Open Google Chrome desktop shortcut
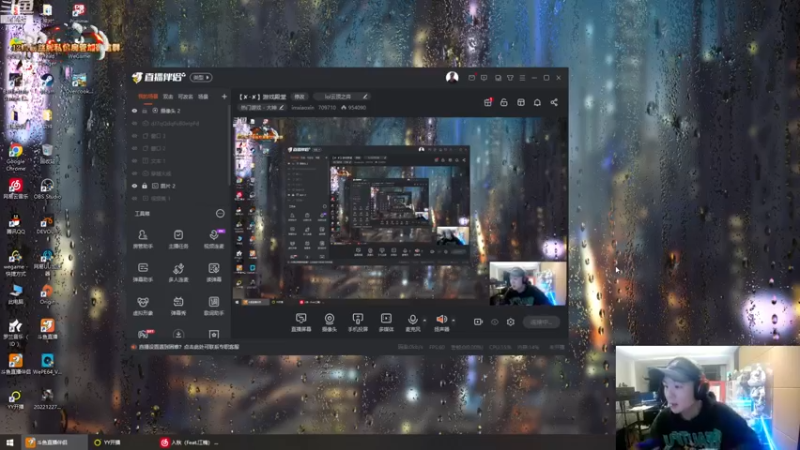Image resolution: width=800 pixels, height=450 pixels. click(15, 157)
